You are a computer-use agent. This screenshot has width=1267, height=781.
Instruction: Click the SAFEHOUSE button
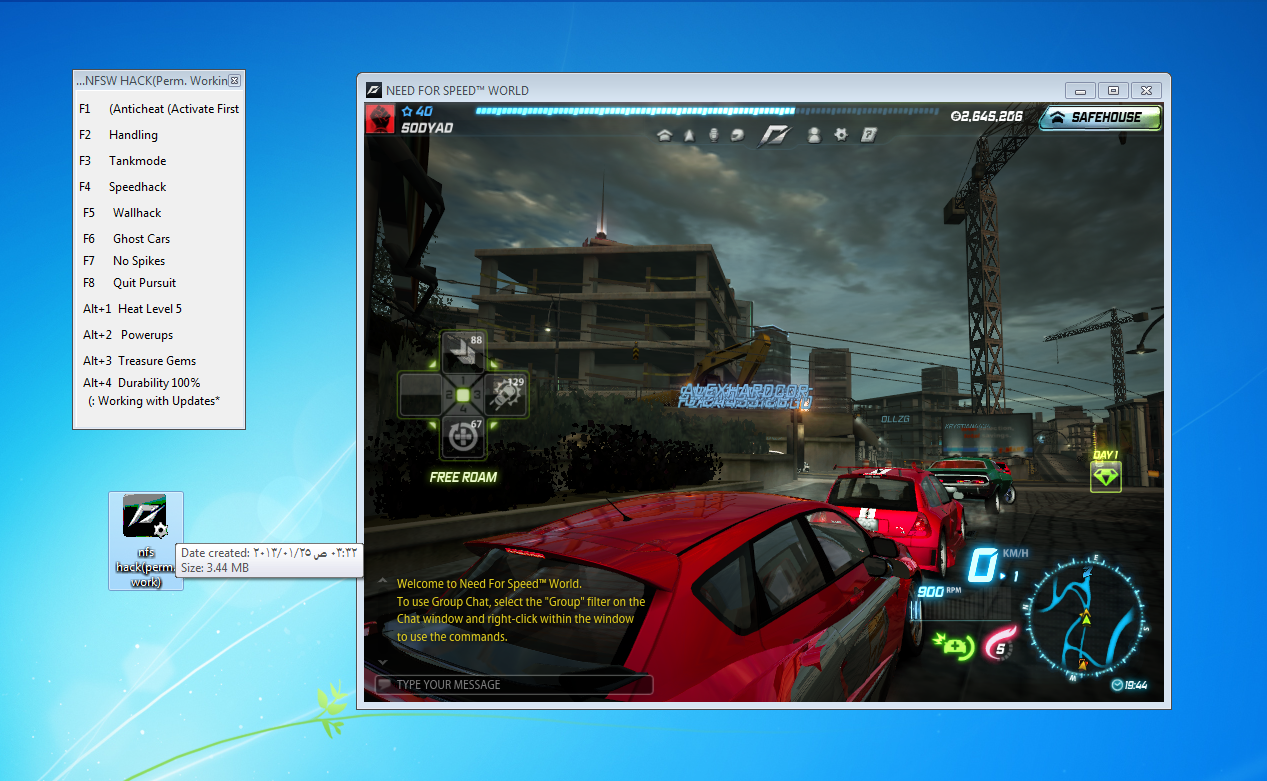(1100, 117)
